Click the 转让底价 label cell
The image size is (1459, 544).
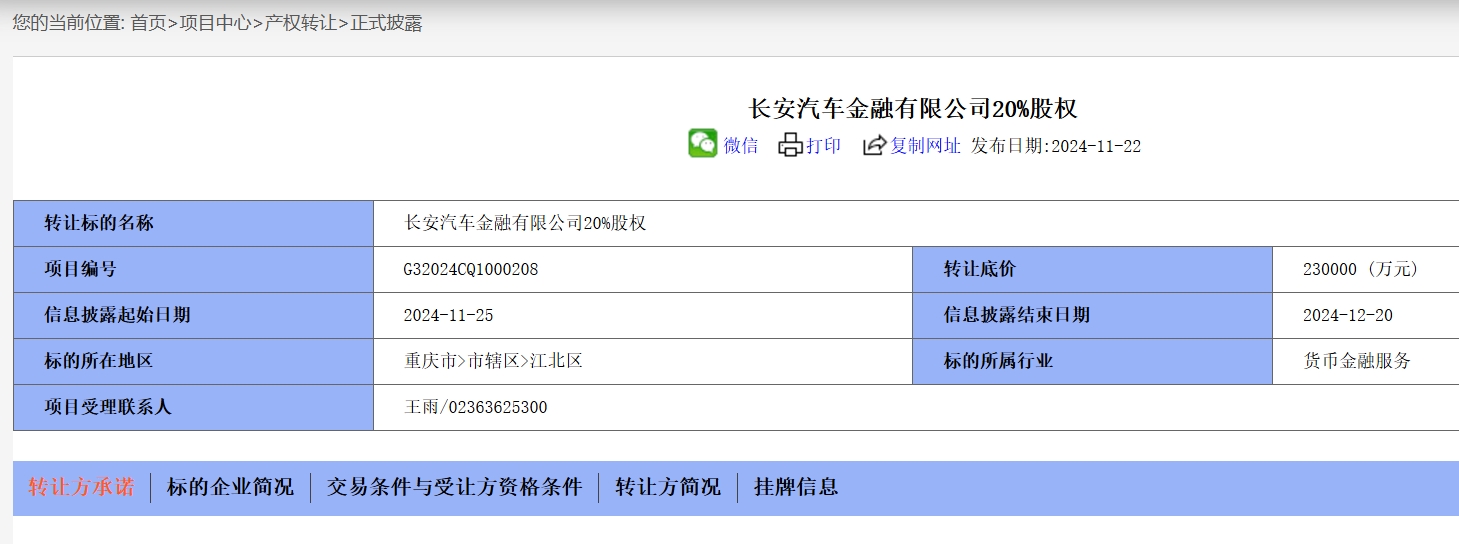[x=1092, y=269]
